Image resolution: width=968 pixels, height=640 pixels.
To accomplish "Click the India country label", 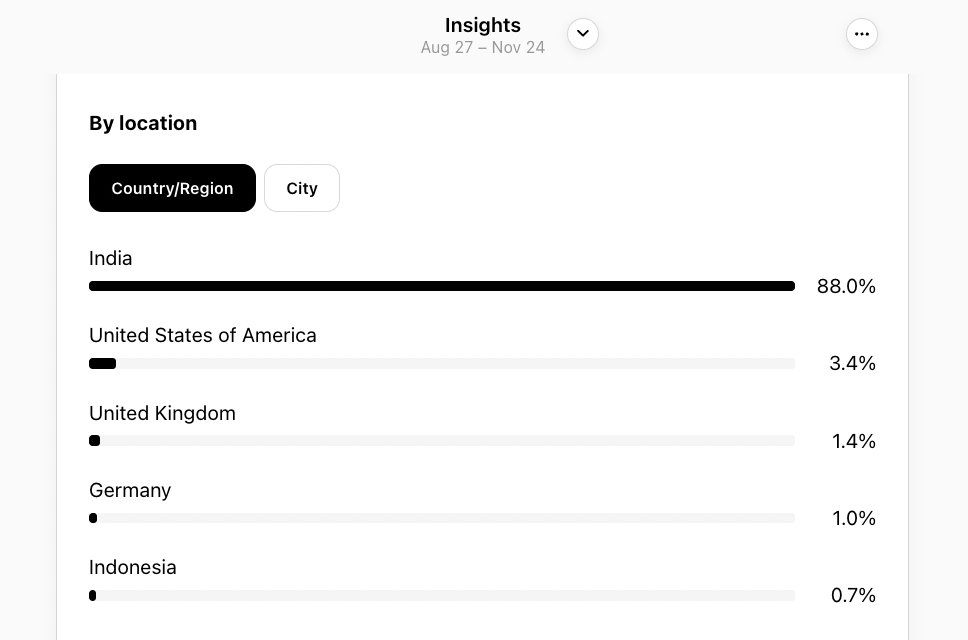I will [x=111, y=258].
